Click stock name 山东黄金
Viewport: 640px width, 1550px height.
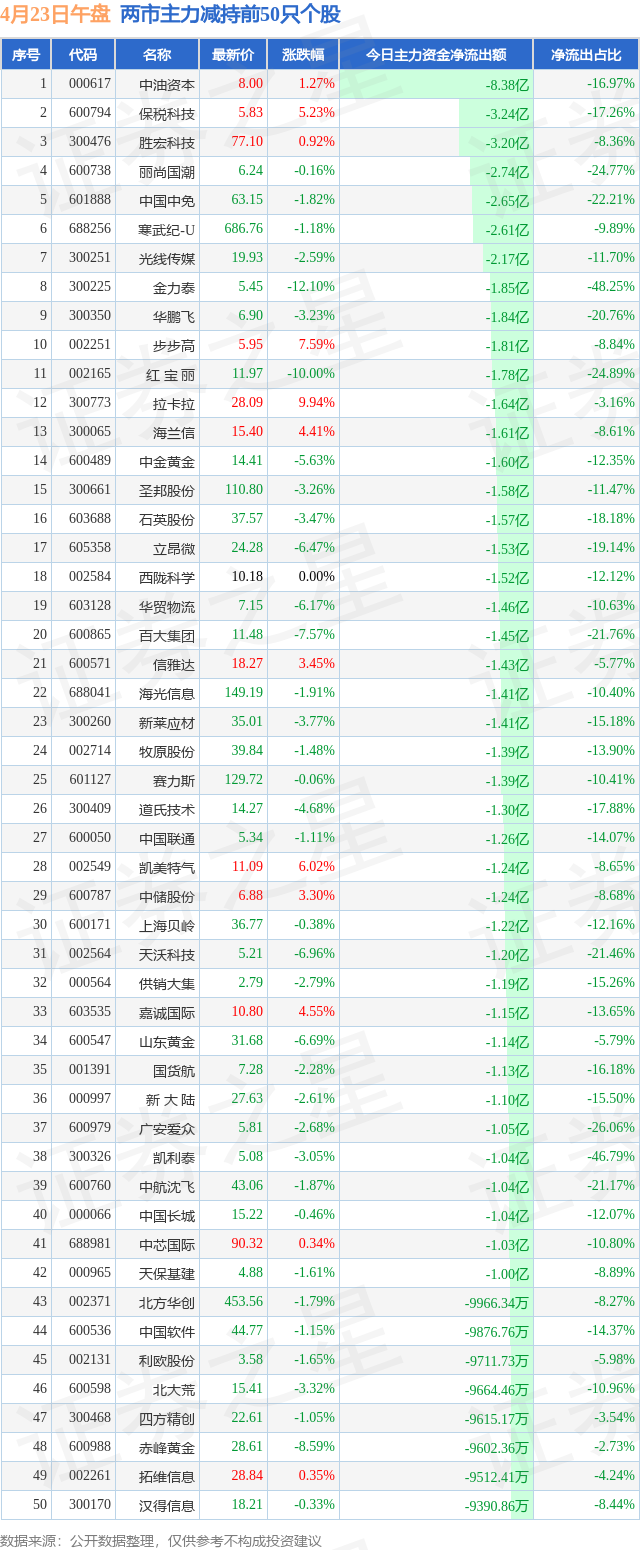point(167,1041)
